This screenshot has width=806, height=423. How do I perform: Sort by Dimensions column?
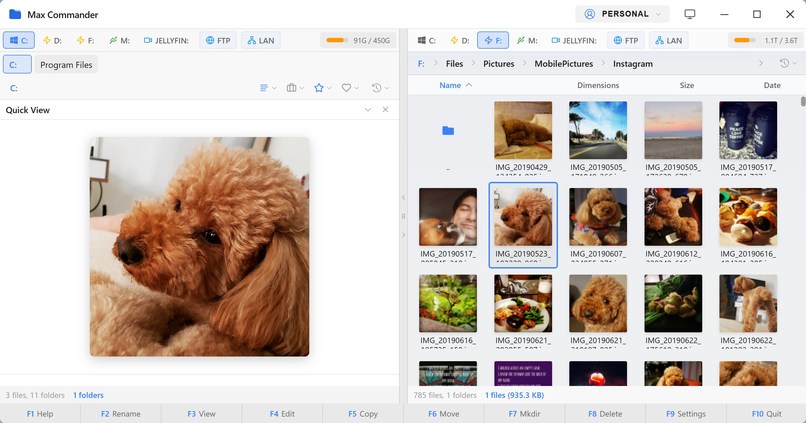598,85
